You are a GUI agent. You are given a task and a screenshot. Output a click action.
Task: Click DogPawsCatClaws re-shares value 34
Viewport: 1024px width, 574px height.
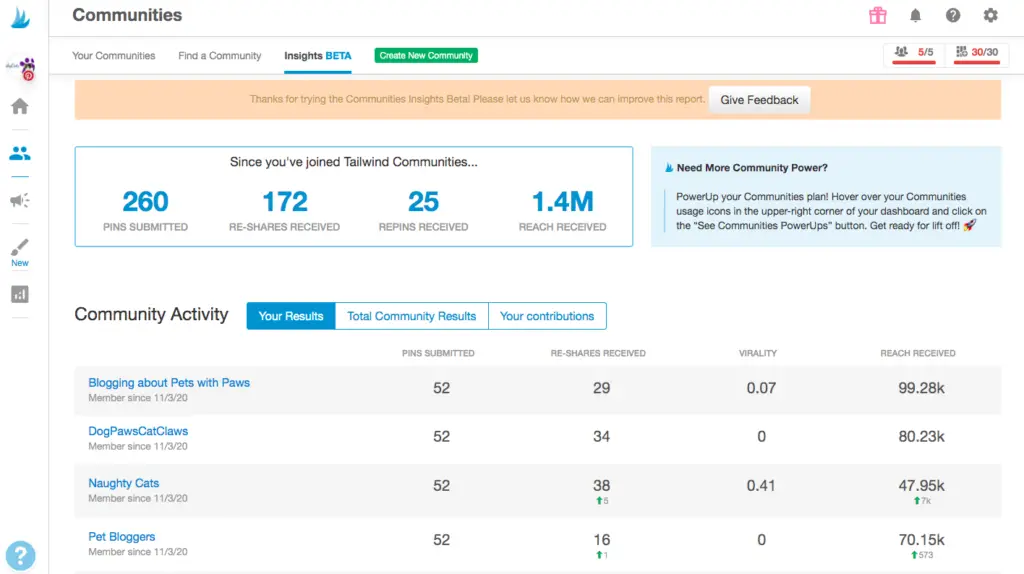pyautogui.click(x=601, y=436)
